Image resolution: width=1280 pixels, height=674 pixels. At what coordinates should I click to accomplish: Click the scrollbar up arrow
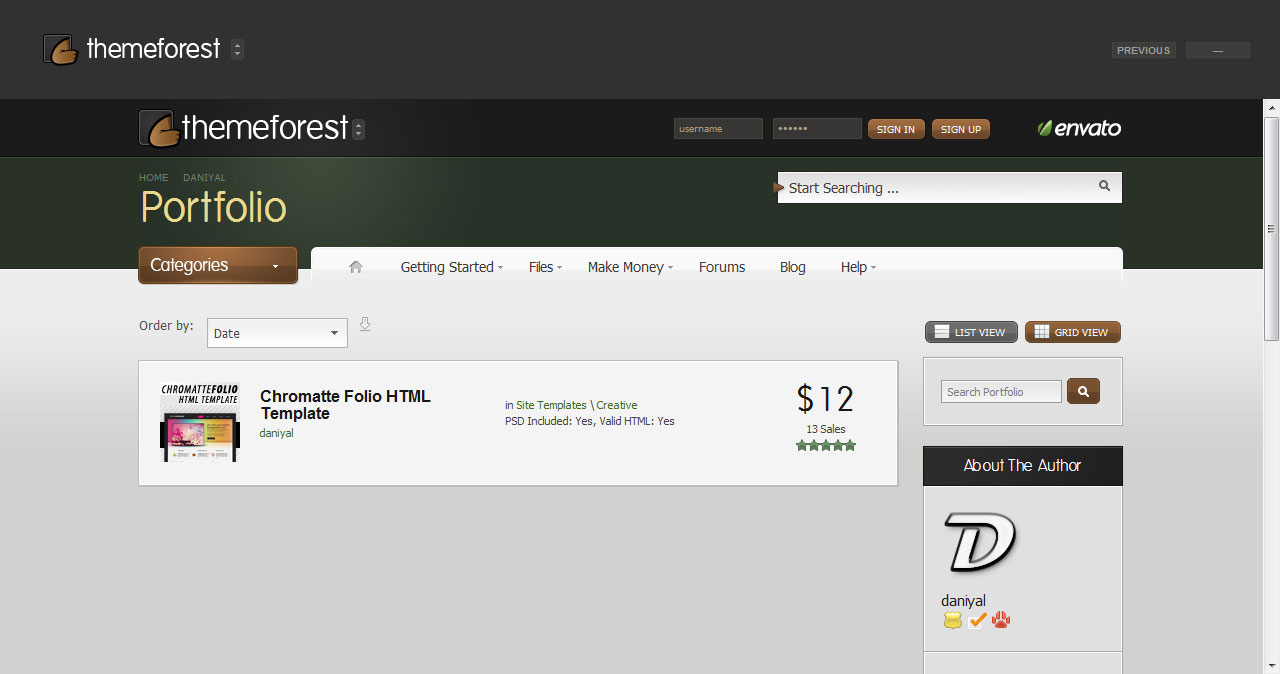tap(1272, 108)
